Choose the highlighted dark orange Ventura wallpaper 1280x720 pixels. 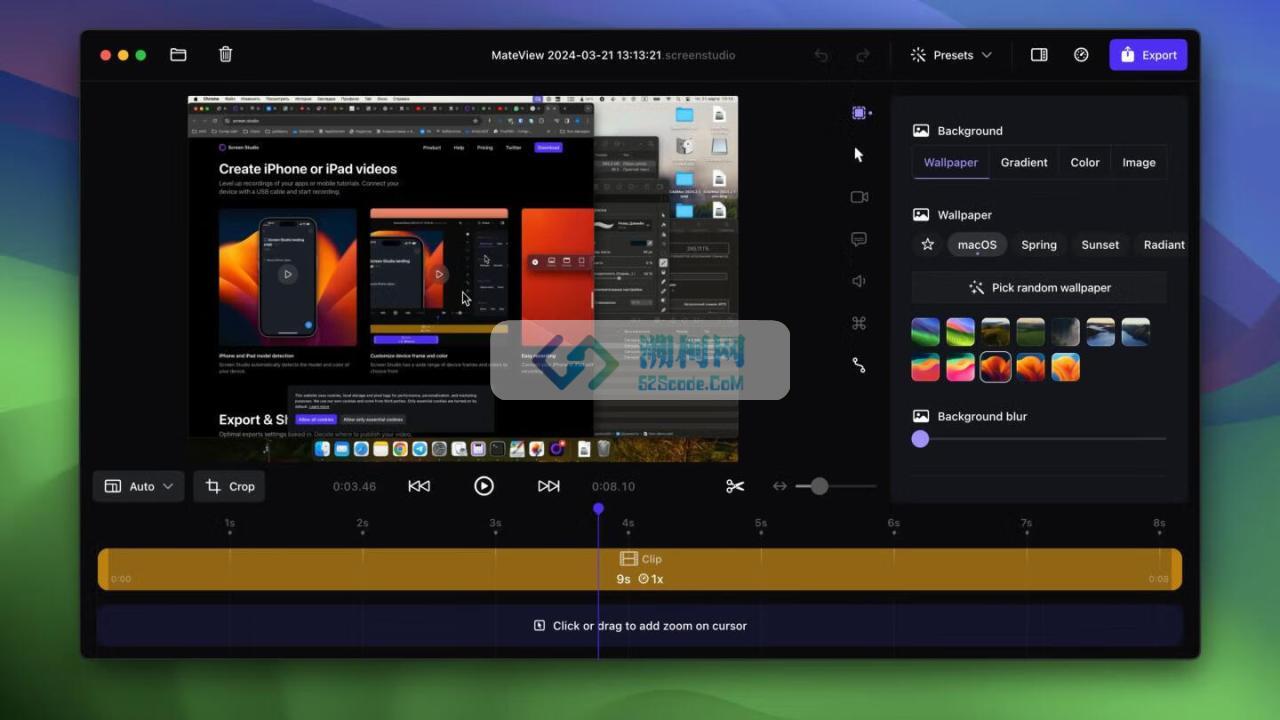[x=996, y=367]
